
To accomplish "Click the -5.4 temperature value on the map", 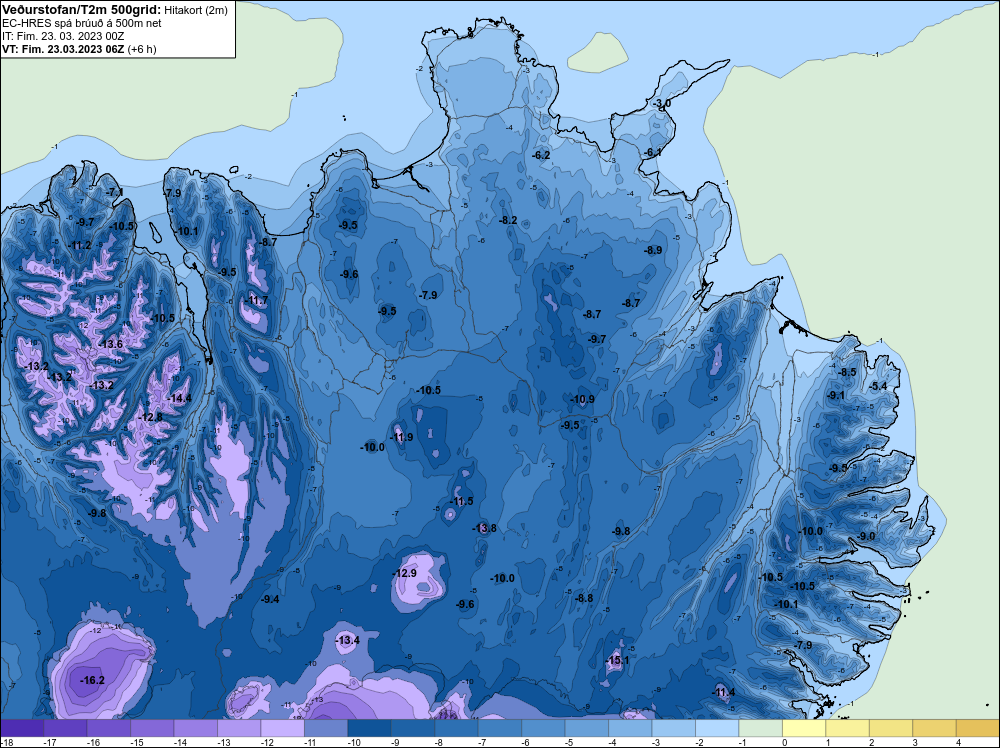I will (878, 386).
